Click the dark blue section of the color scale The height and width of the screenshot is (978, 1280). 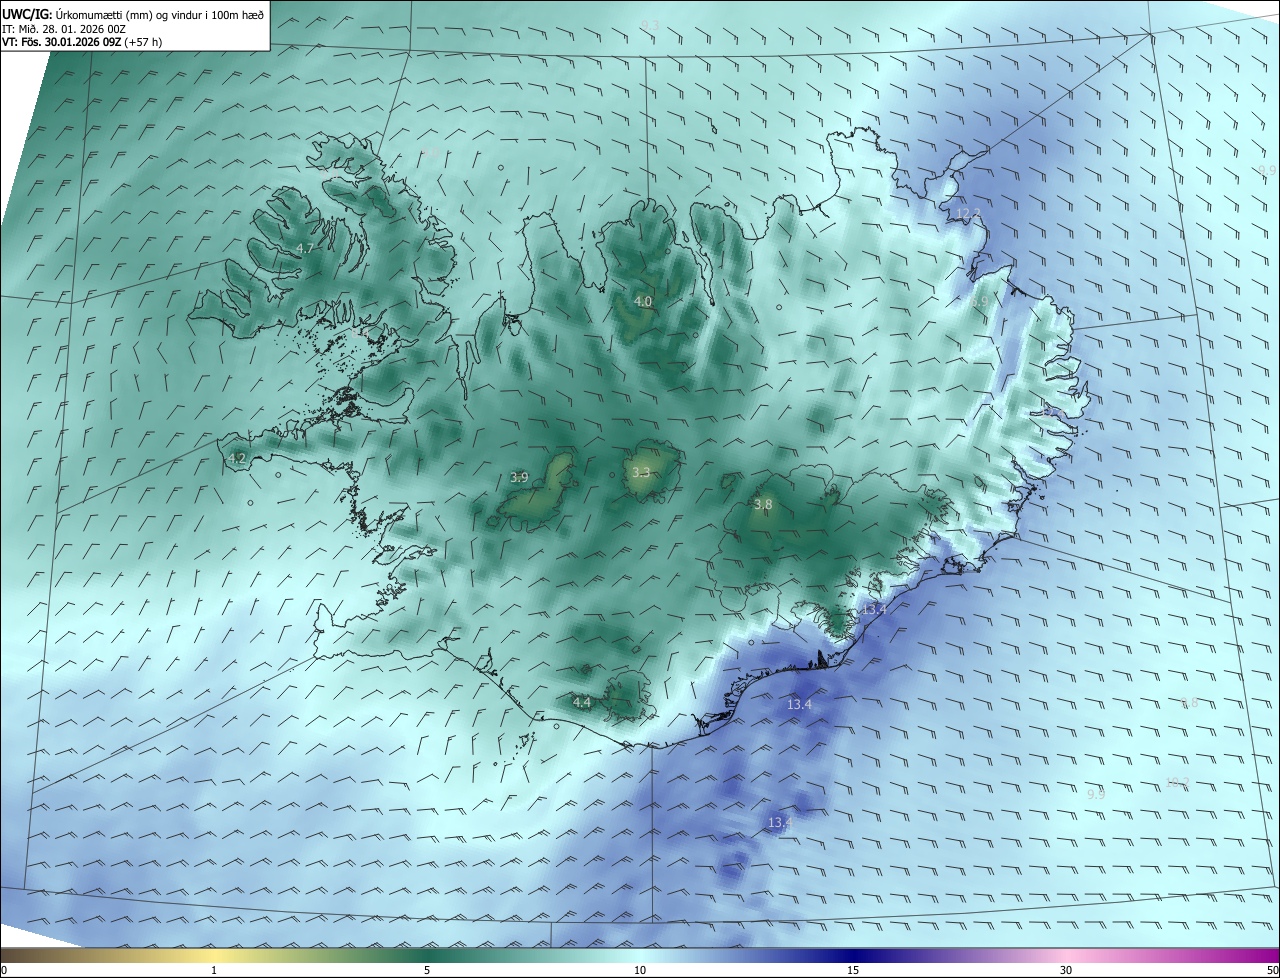tap(853, 955)
